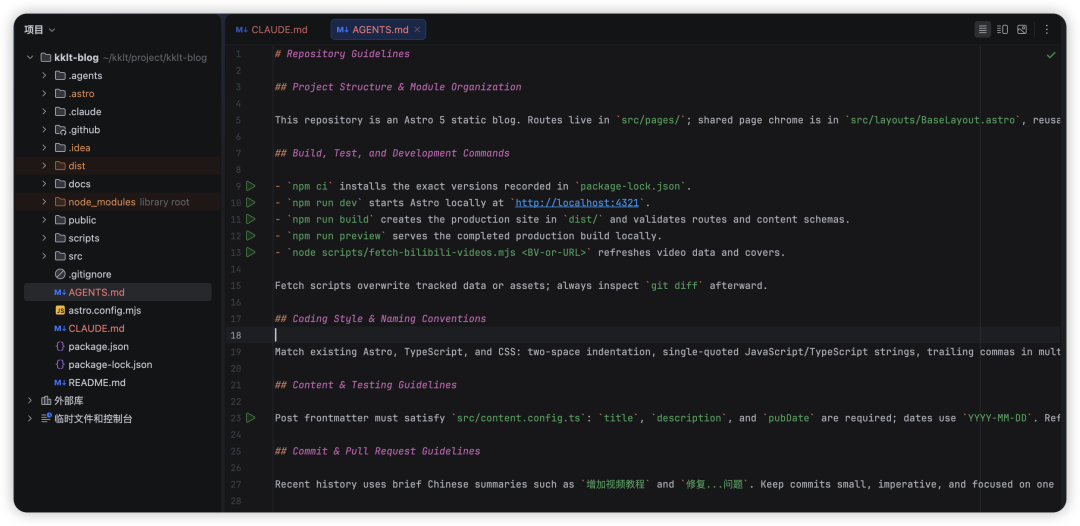The height and width of the screenshot is (526, 1080).
Task: Open the http://localhost:4321 link
Action: 579,203
